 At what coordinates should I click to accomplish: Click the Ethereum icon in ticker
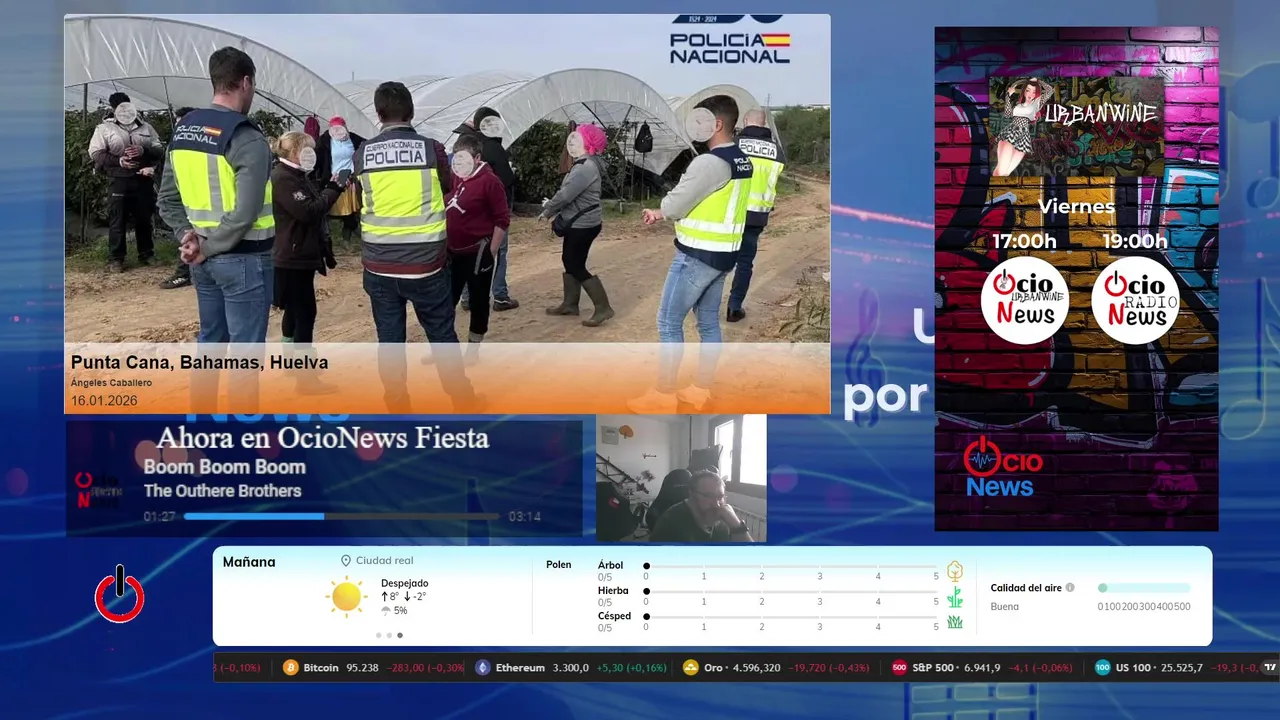pyautogui.click(x=483, y=667)
